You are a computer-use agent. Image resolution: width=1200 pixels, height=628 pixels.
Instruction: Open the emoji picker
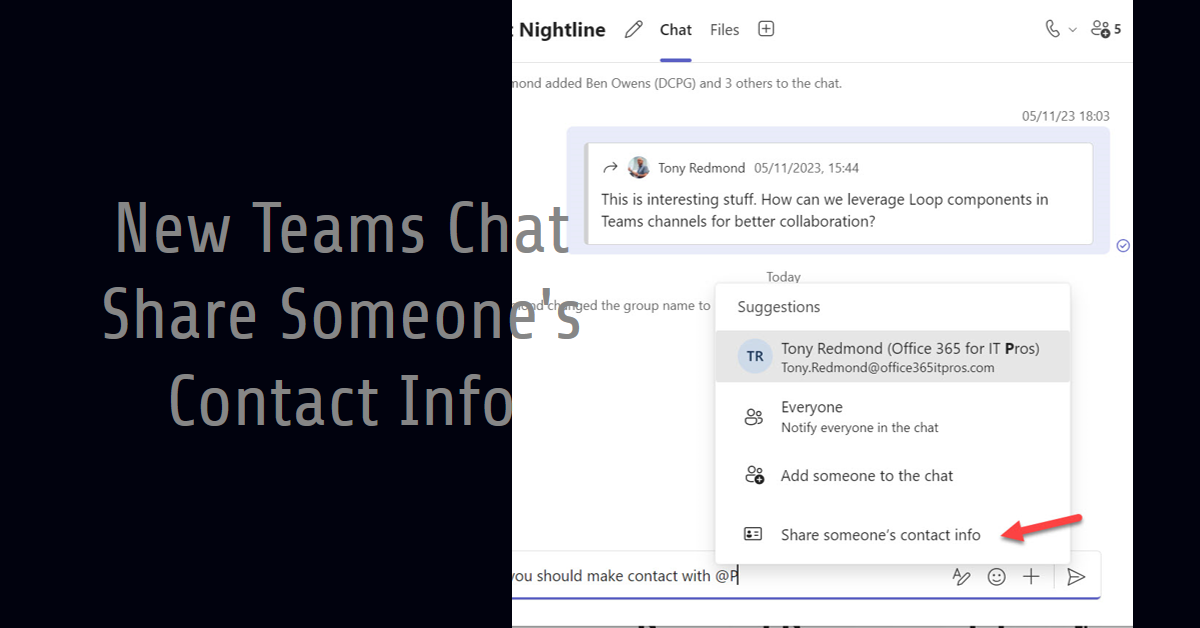click(996, 576)
